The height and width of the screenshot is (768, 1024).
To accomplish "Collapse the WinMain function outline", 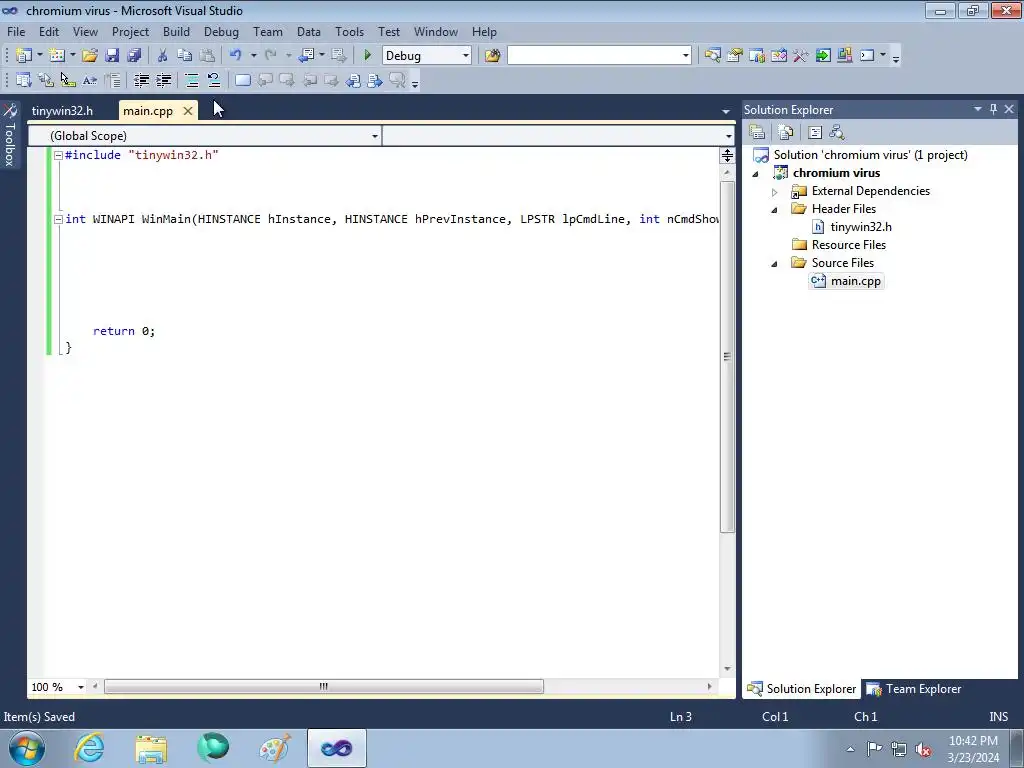I will (58, 219).
